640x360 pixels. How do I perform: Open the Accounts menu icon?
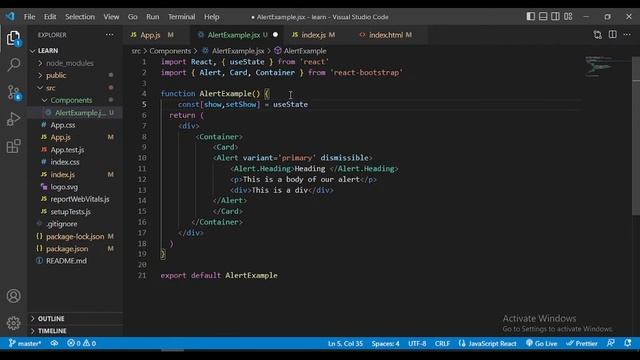(13, 296)
